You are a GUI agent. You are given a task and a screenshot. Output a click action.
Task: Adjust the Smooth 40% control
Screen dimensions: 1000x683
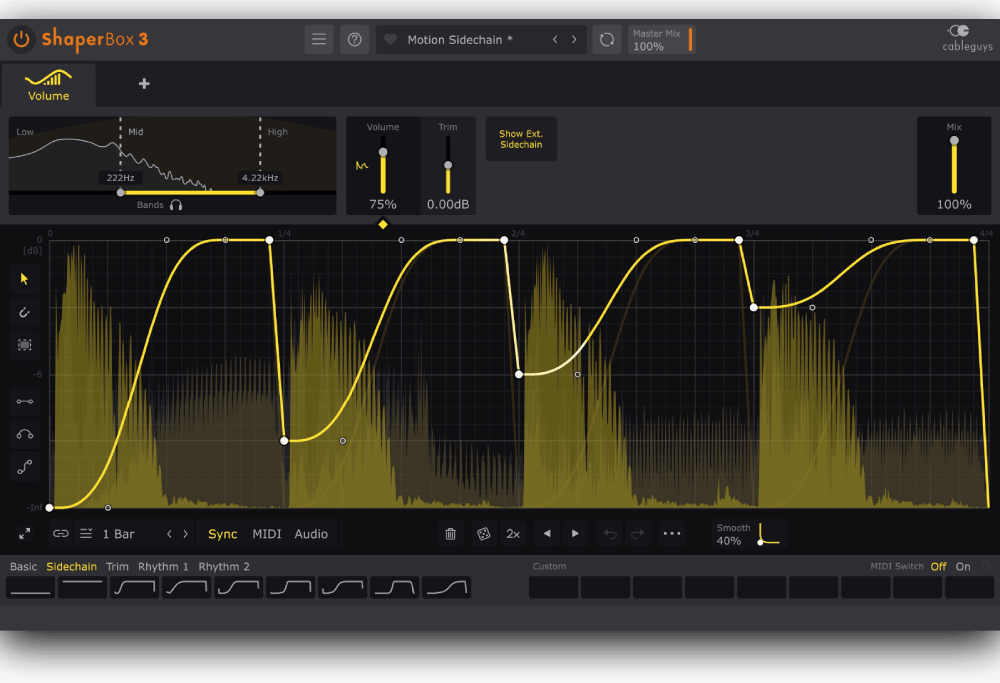coord(749,534)
